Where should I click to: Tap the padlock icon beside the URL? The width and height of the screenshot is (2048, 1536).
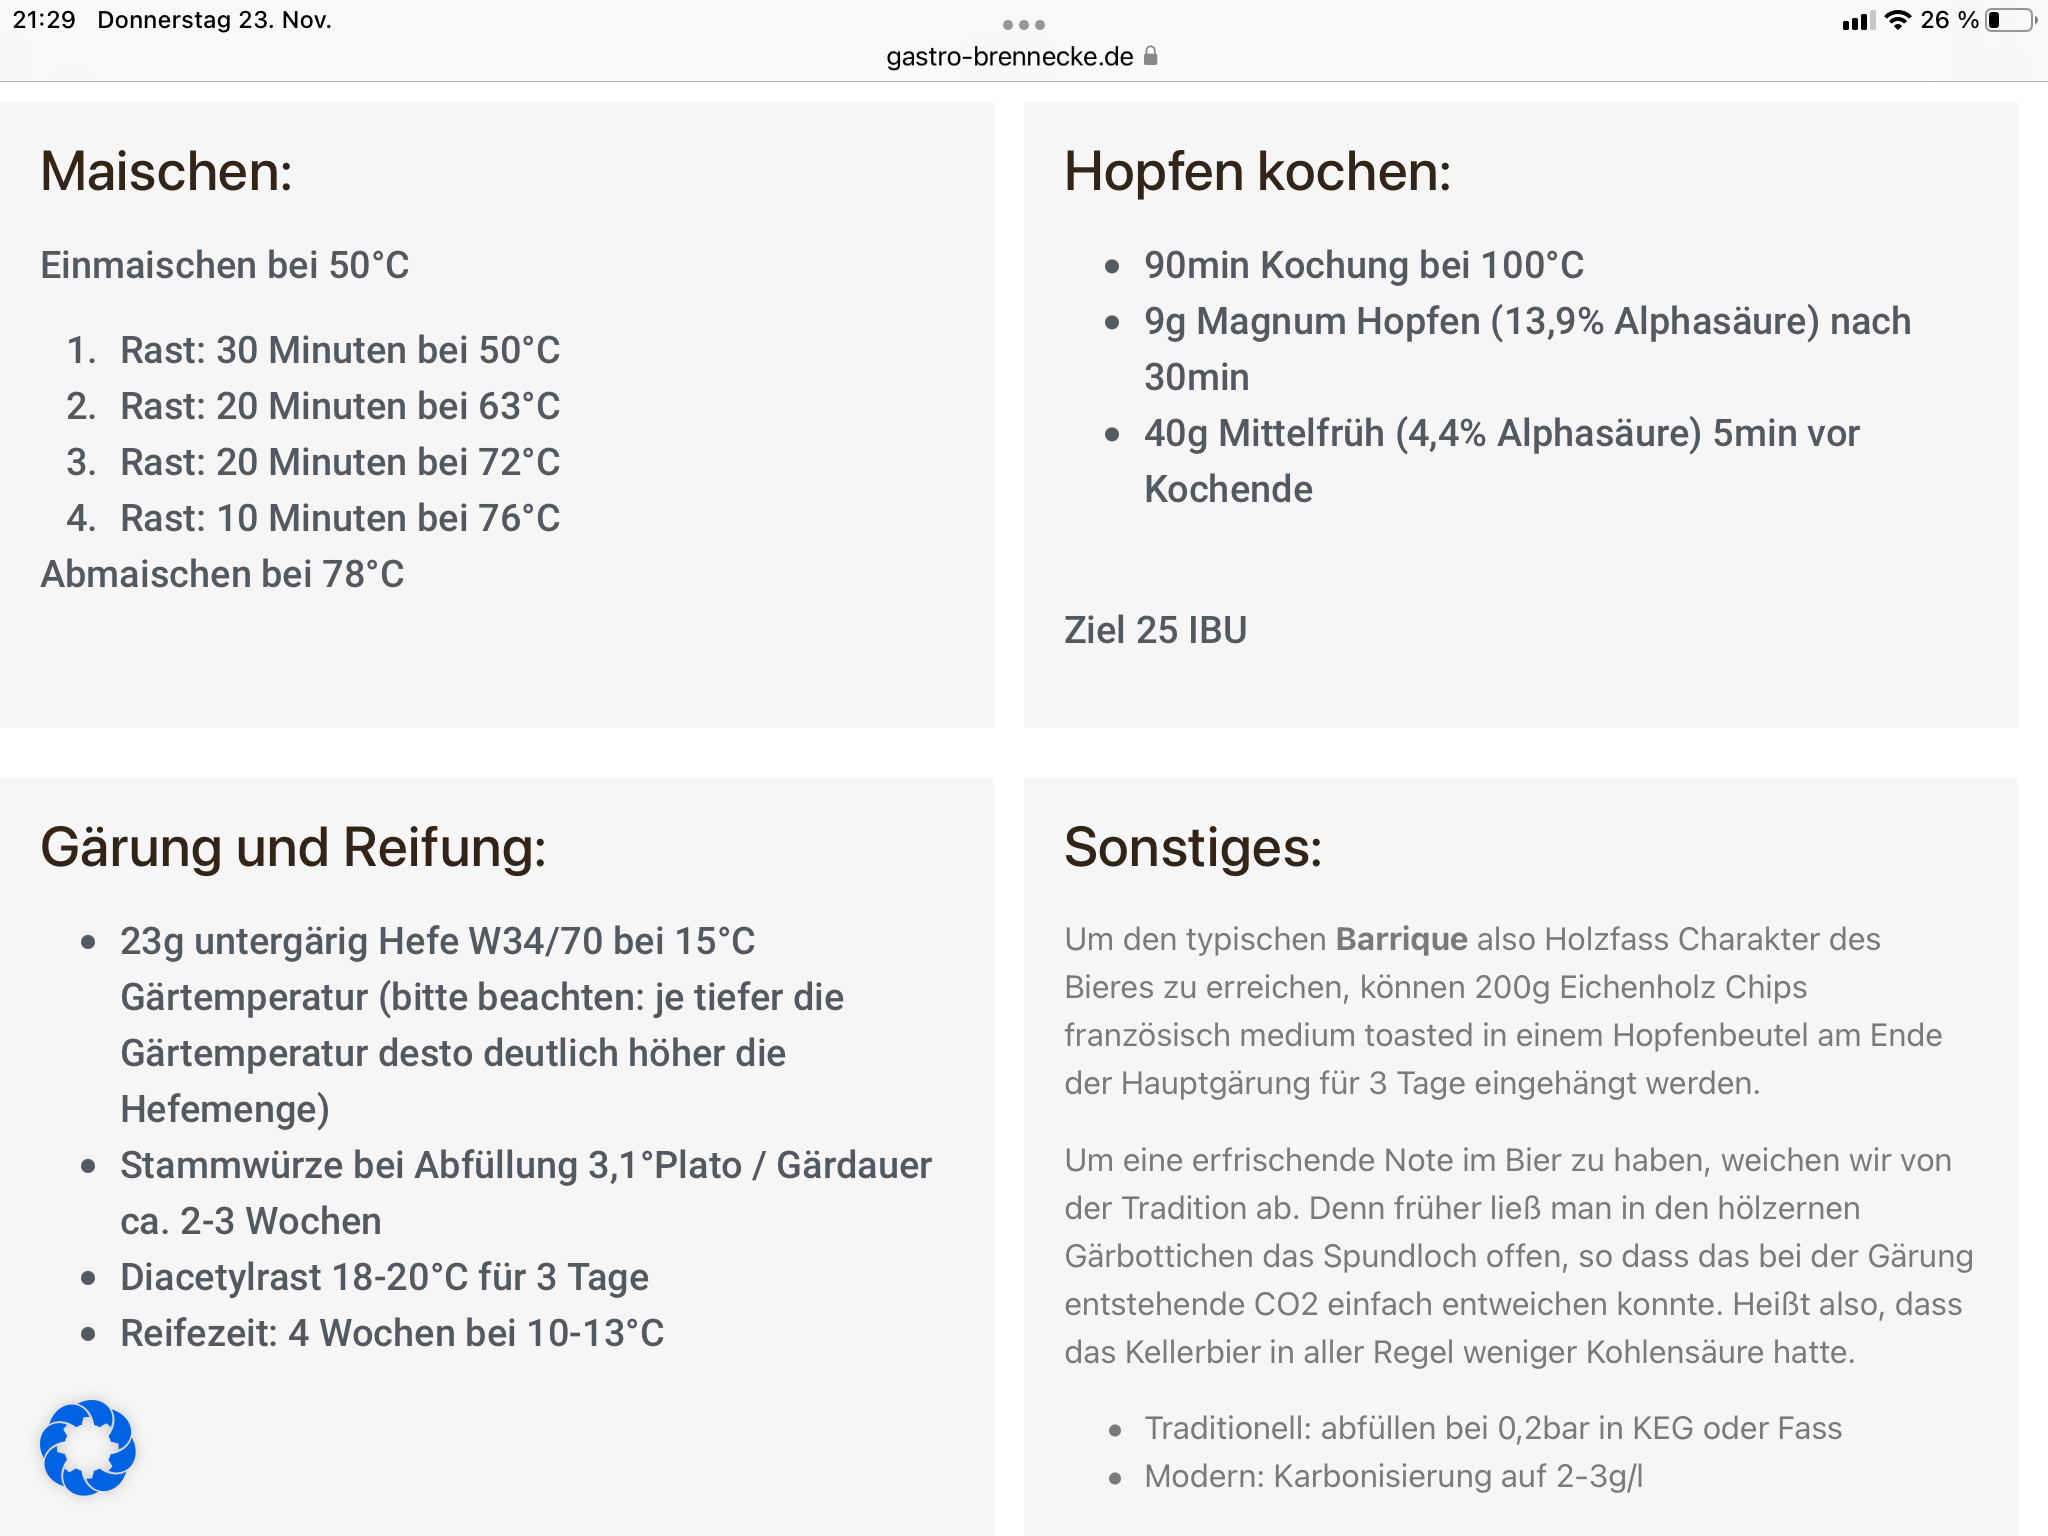pos(1151,56)
